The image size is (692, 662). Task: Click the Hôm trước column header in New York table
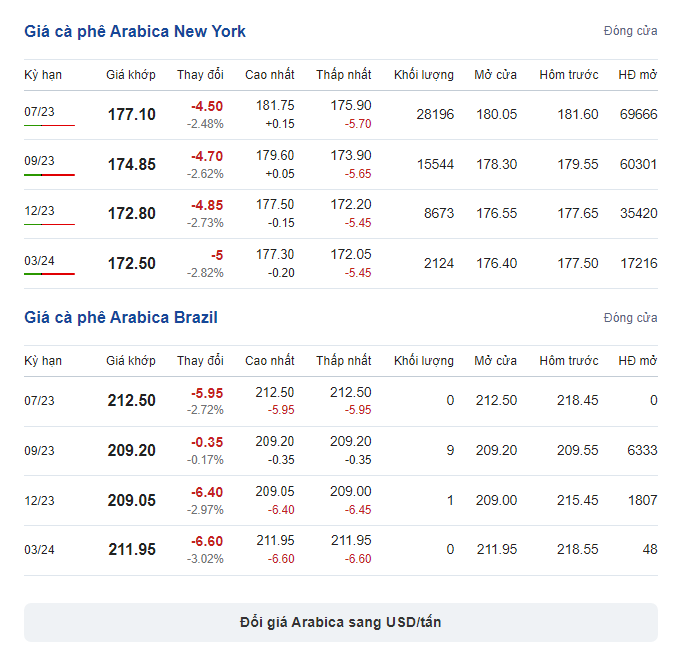(x=569, y=75)
